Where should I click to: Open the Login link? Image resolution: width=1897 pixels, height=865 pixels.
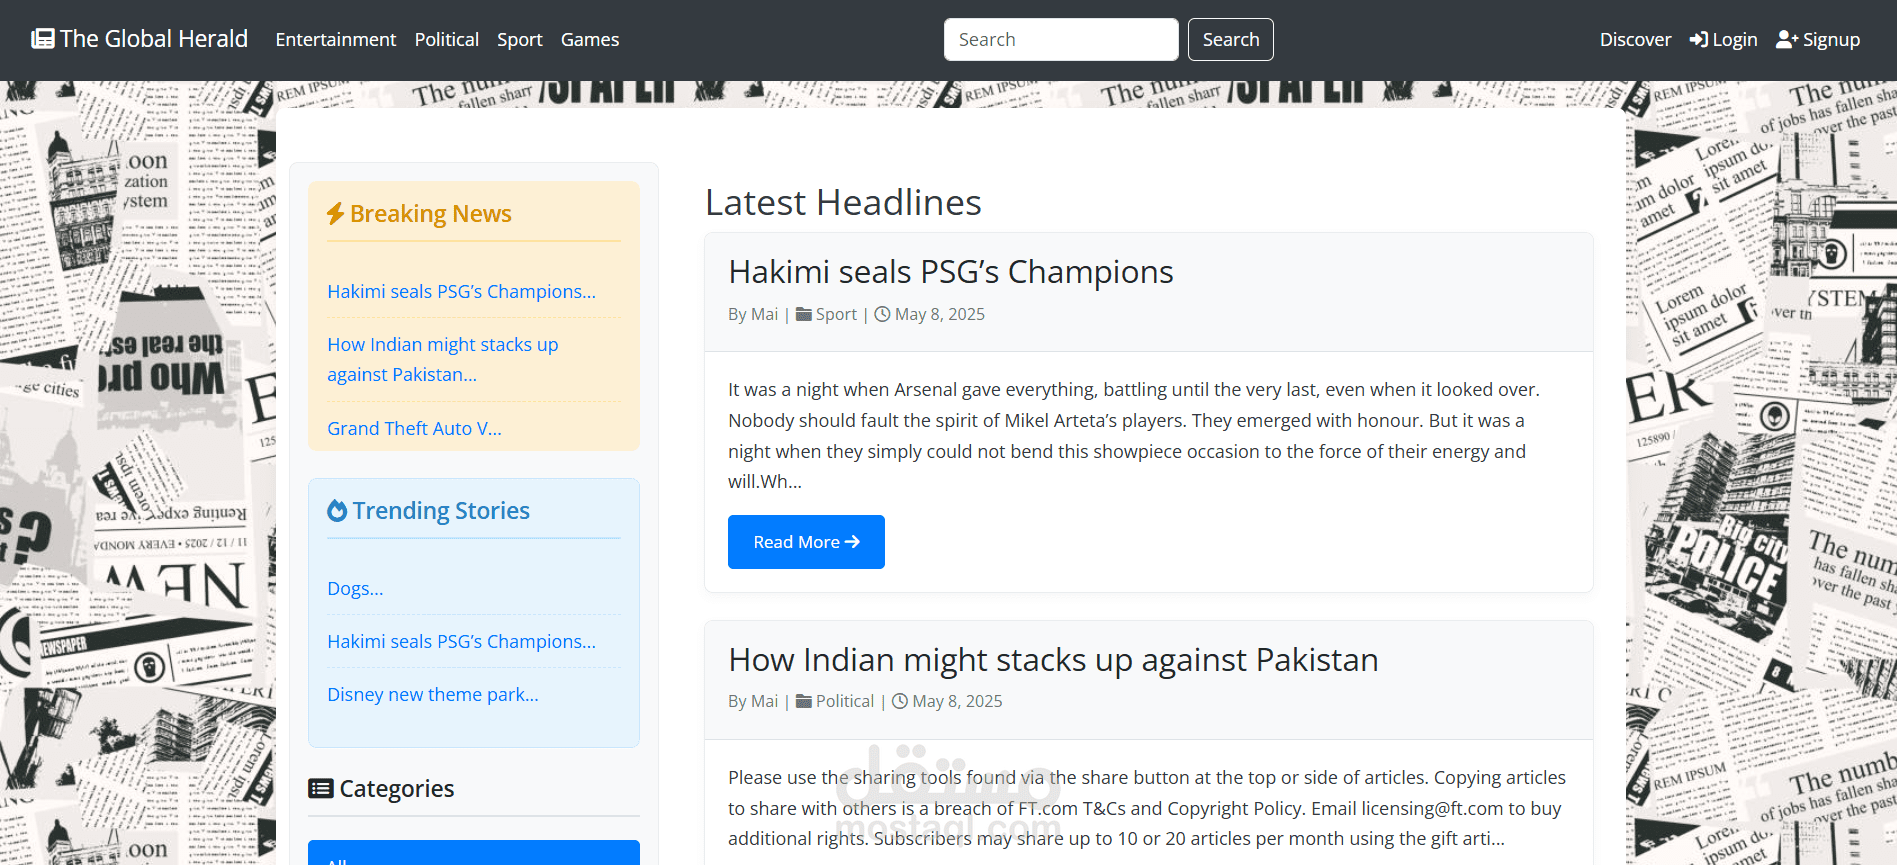click(x=1724, y=39)
